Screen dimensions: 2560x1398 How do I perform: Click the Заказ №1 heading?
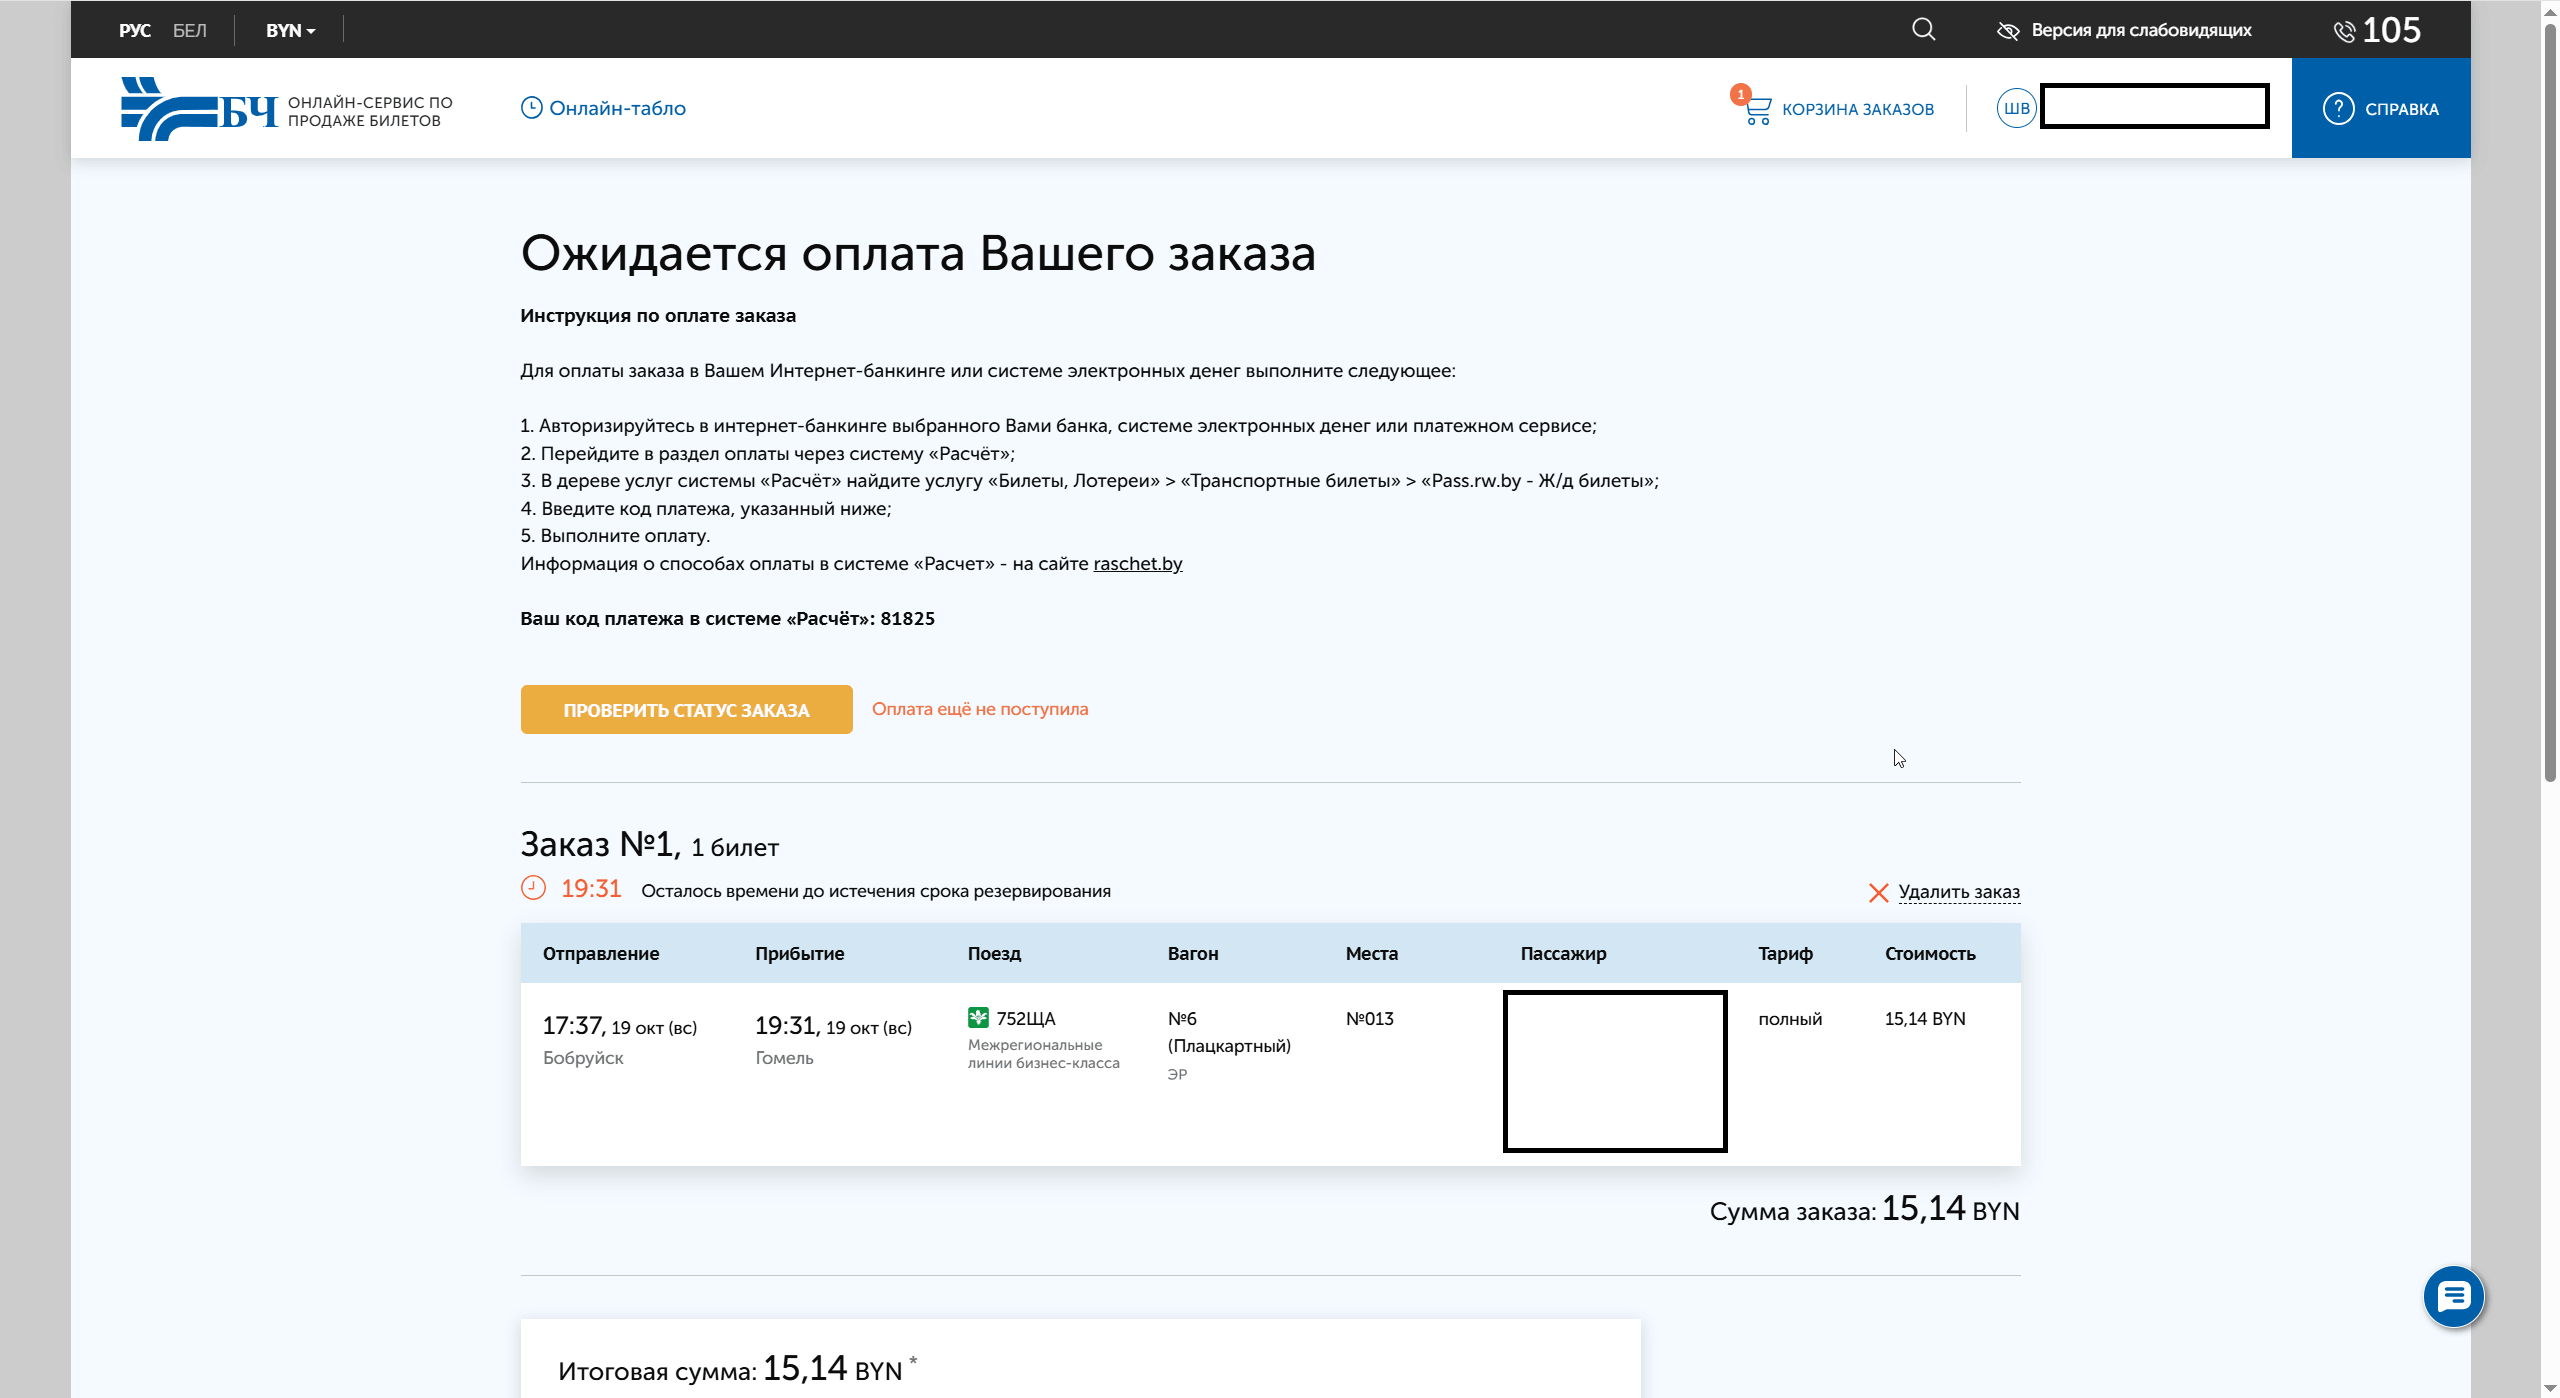tap(599, 845)
